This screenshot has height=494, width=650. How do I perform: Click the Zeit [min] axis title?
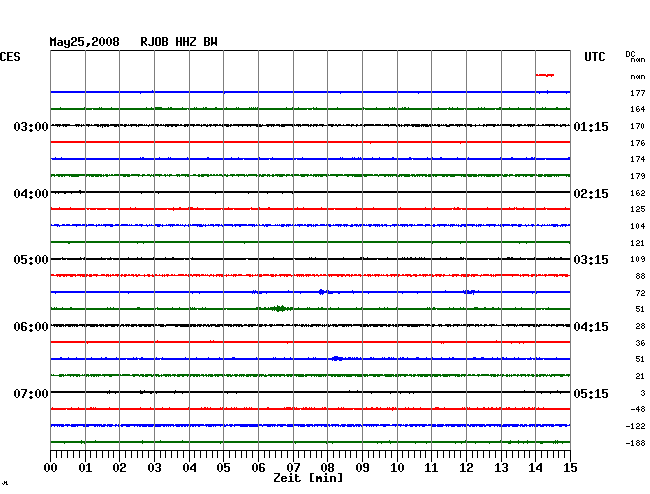pyautogui.click(x=308, y=478)
